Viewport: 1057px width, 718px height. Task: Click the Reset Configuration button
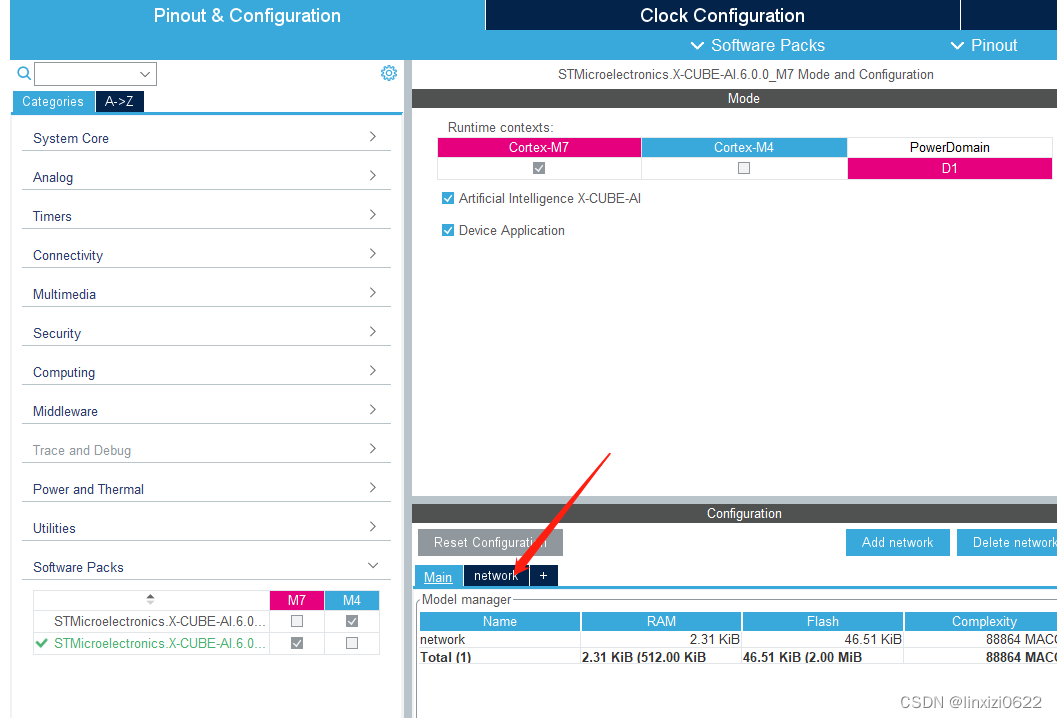click(490, 543)
